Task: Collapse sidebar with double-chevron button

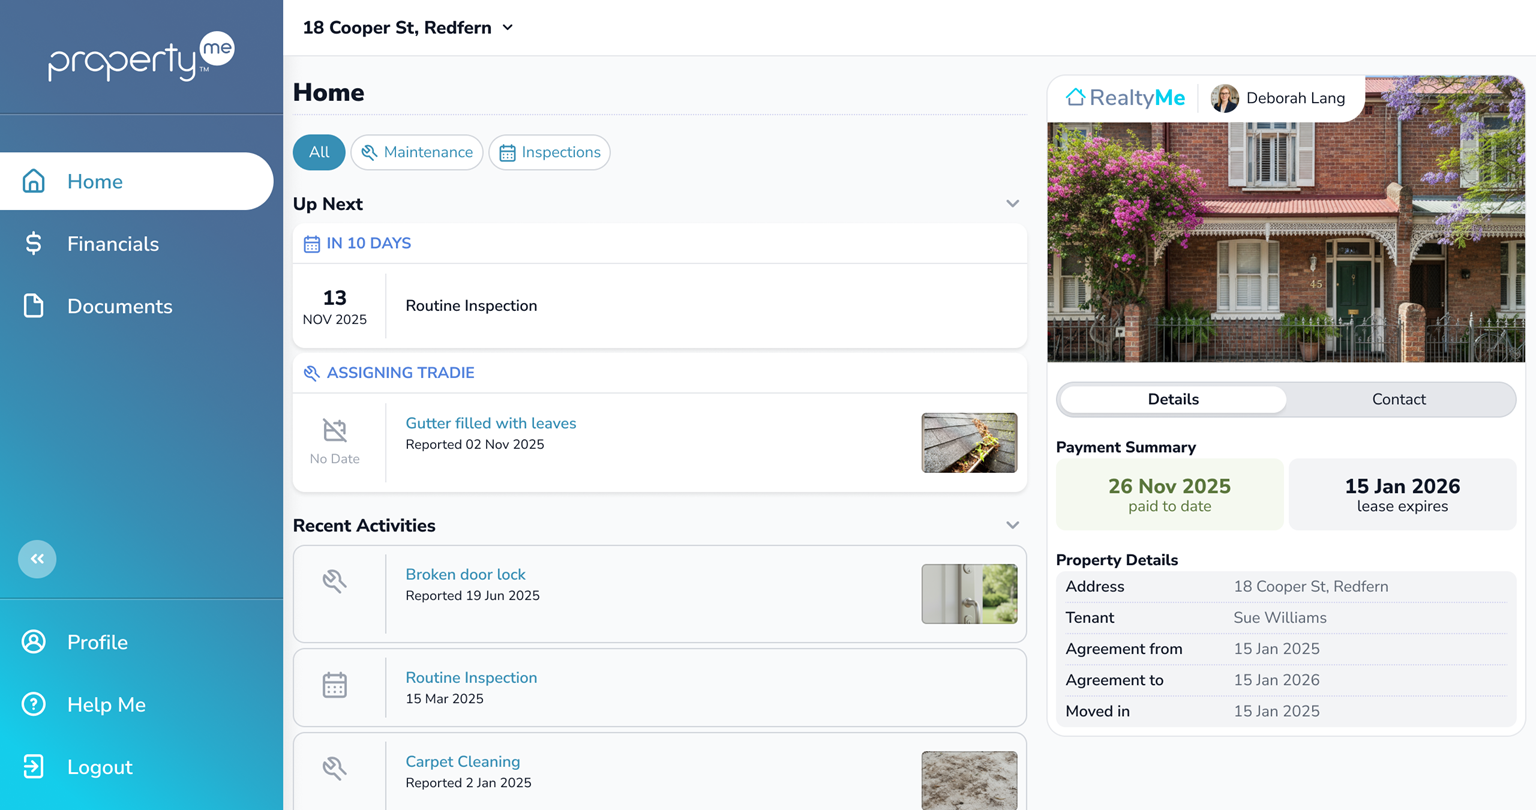Action: (x=37, y=559)
